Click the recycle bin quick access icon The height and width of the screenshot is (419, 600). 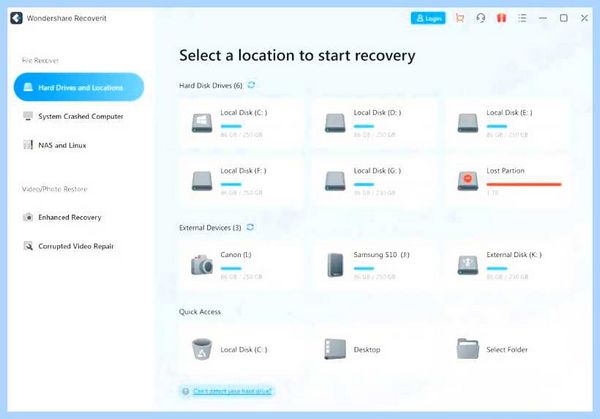202,349
